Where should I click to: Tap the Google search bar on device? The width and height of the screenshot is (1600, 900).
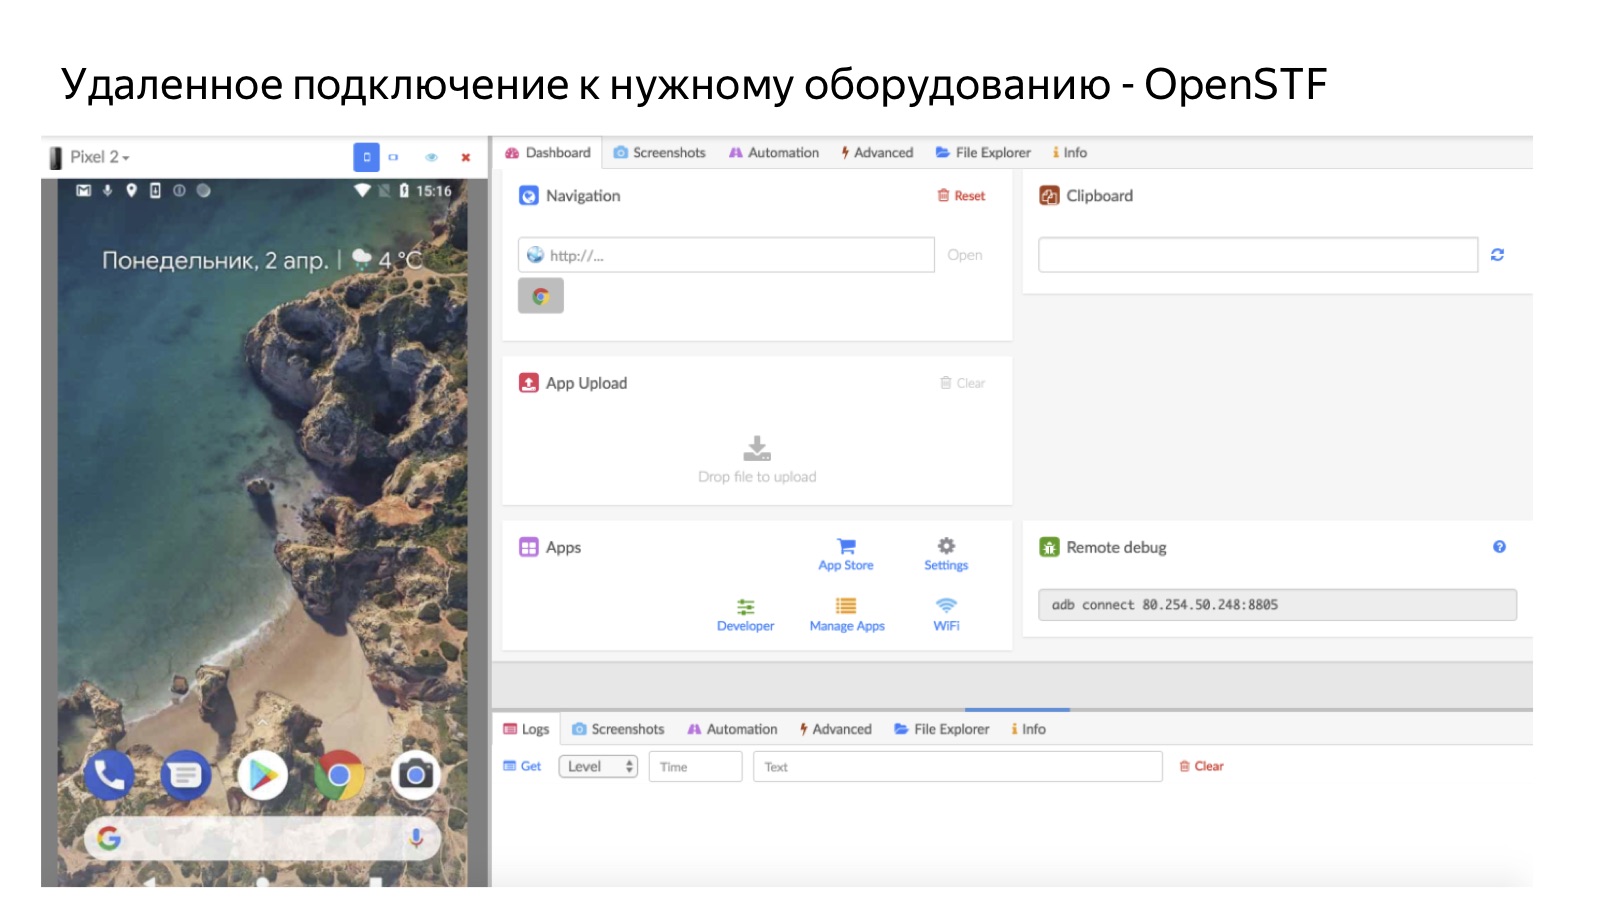click(262, 838)
